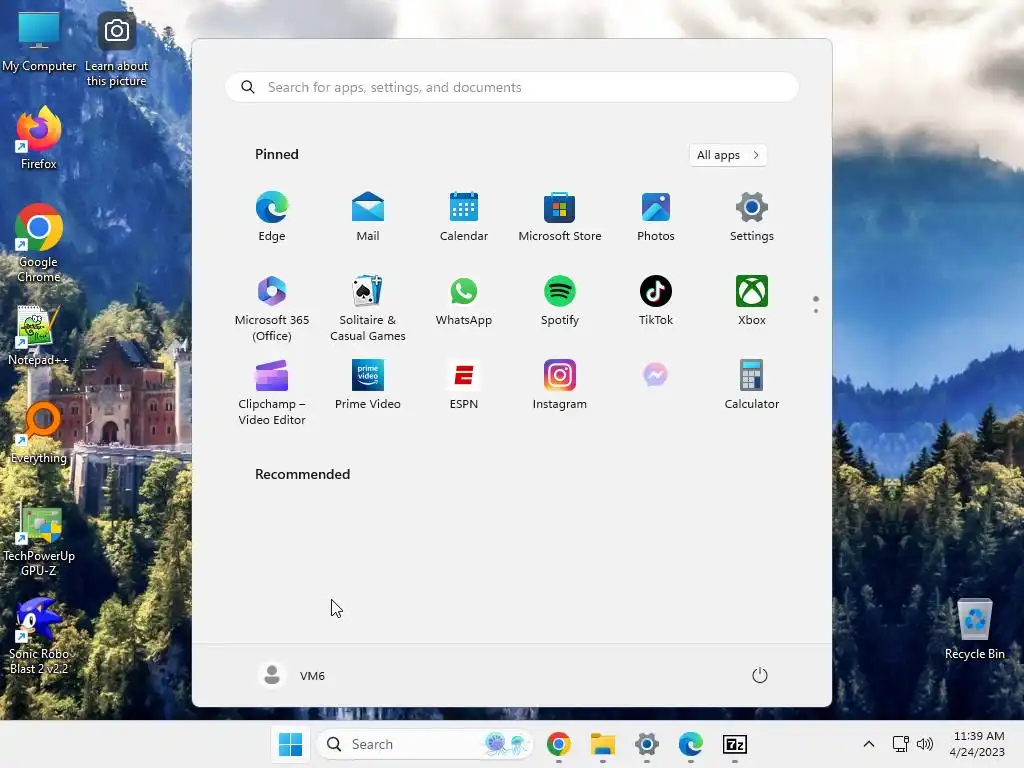
Task: Click the taskbar Search box
Action: [424, 744]
